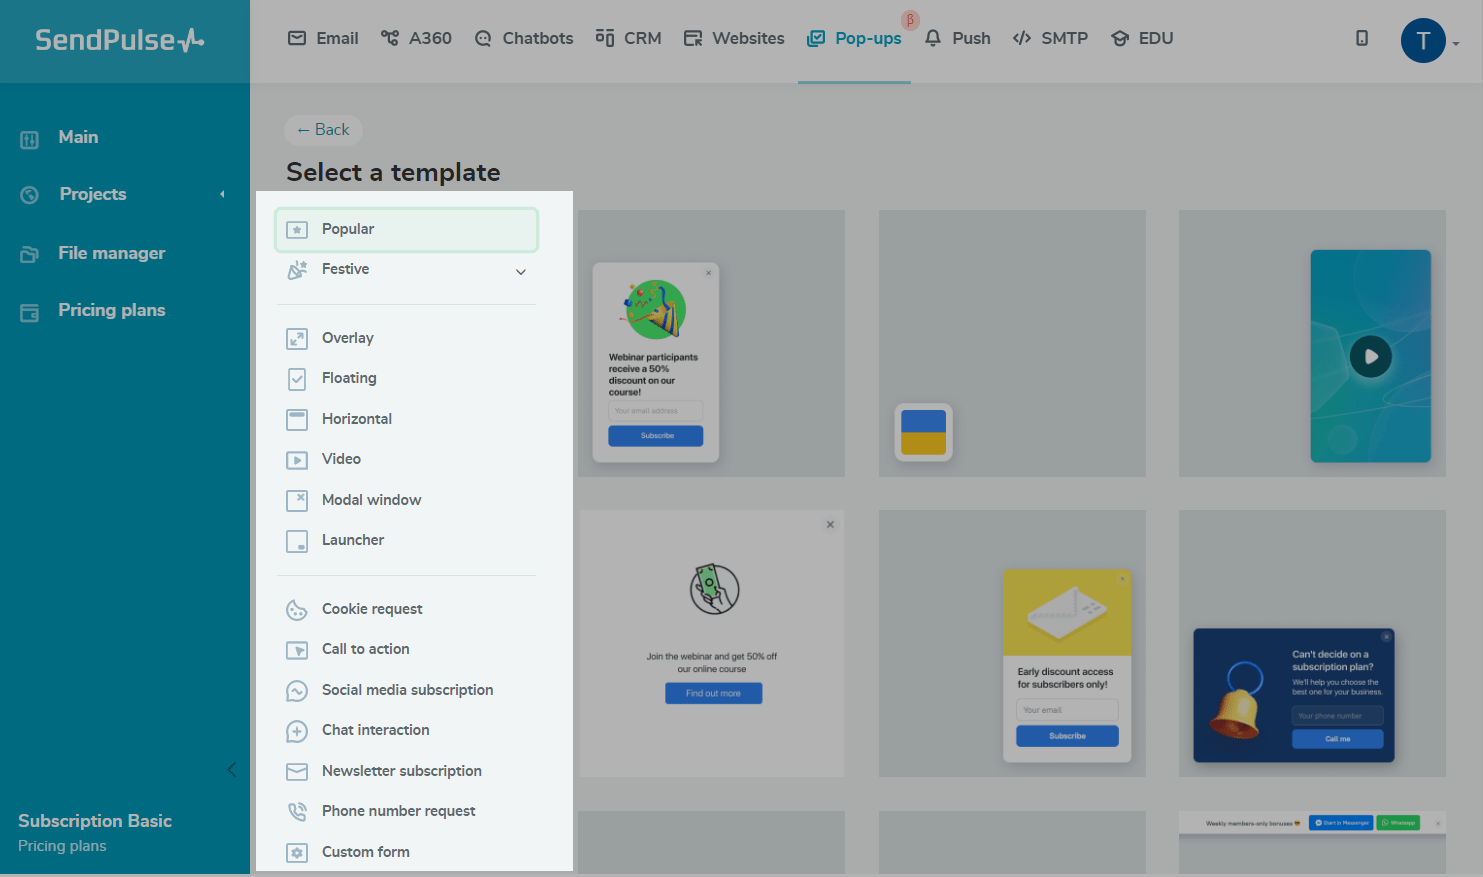1483x877 pixels.
Task: Open the Push notifications tab
Action: pos(957,38)
